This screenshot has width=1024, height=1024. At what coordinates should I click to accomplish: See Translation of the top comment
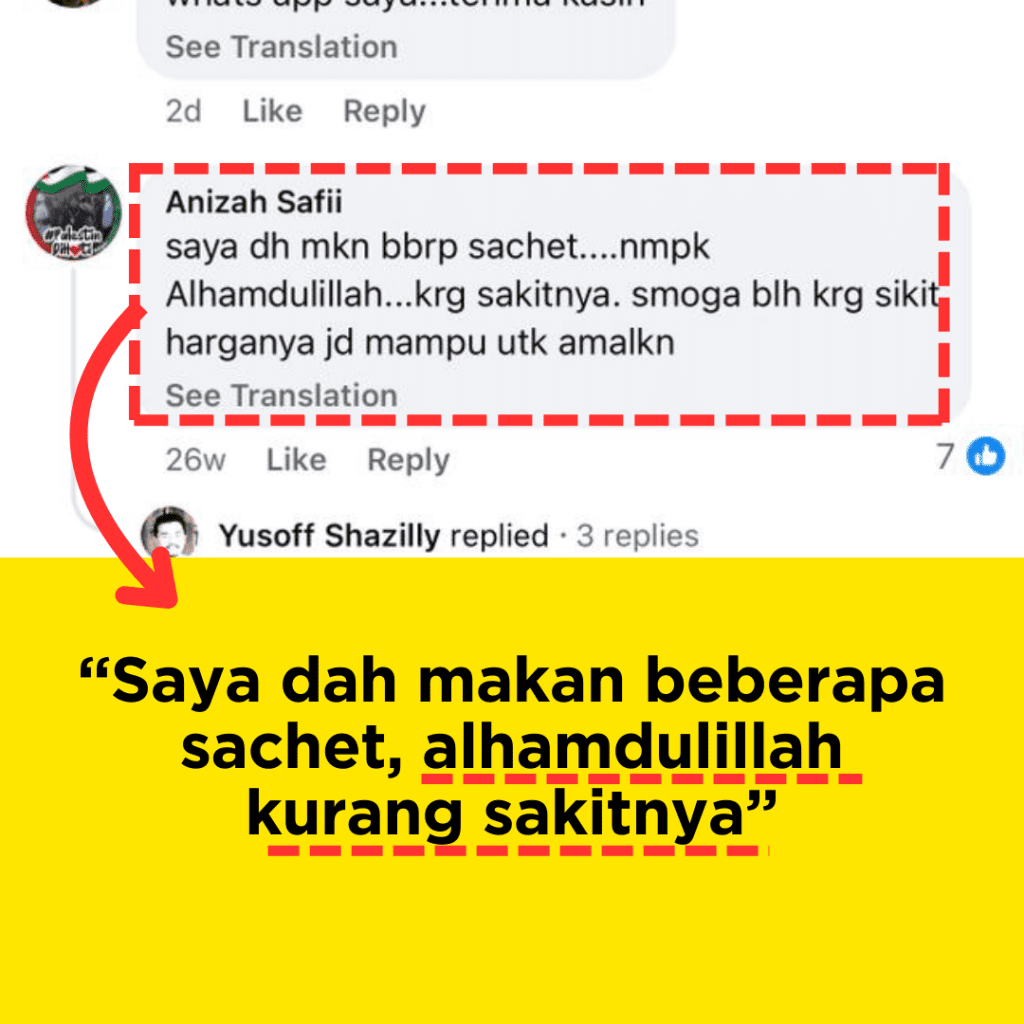click(x=281, y=47)
